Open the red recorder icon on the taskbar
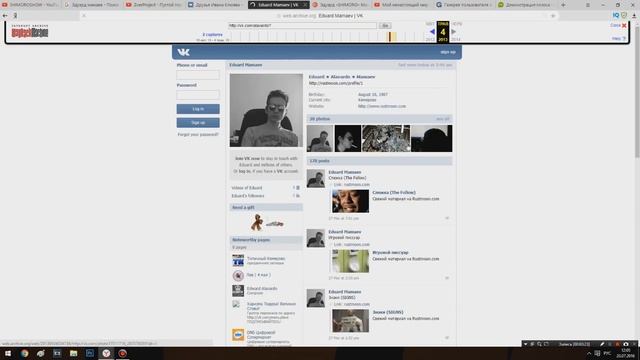Image resolution: width=640 pixels, height=360 pixels. tap(122, 353)
